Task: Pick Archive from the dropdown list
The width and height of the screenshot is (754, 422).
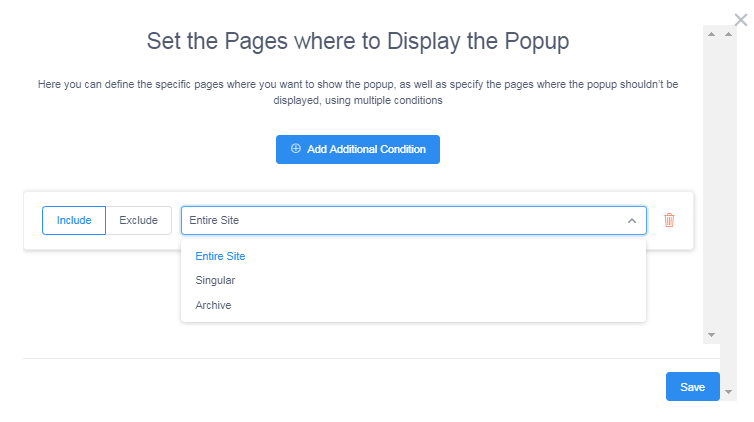Action: click(x=213, y=305)
